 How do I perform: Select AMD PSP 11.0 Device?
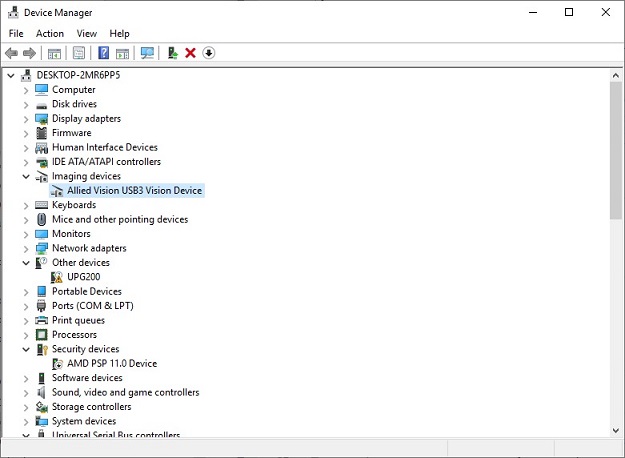pos(111,364)
